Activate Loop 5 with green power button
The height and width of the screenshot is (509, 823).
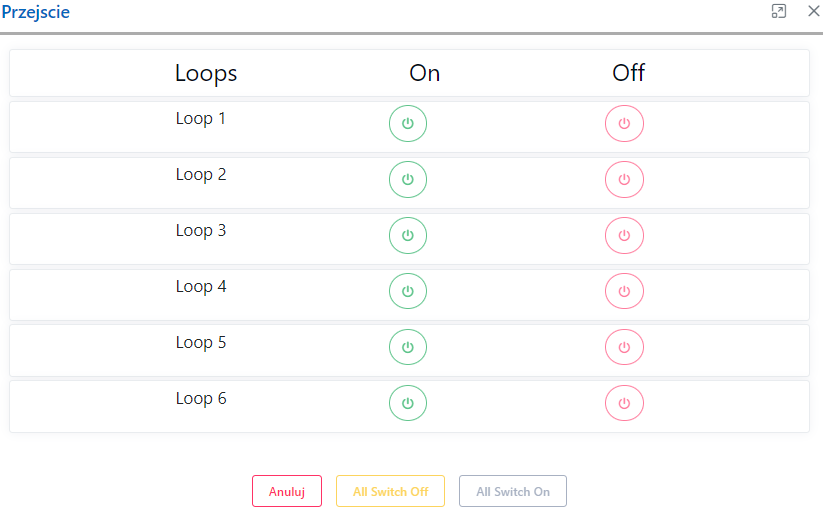[x=407, y=348]
